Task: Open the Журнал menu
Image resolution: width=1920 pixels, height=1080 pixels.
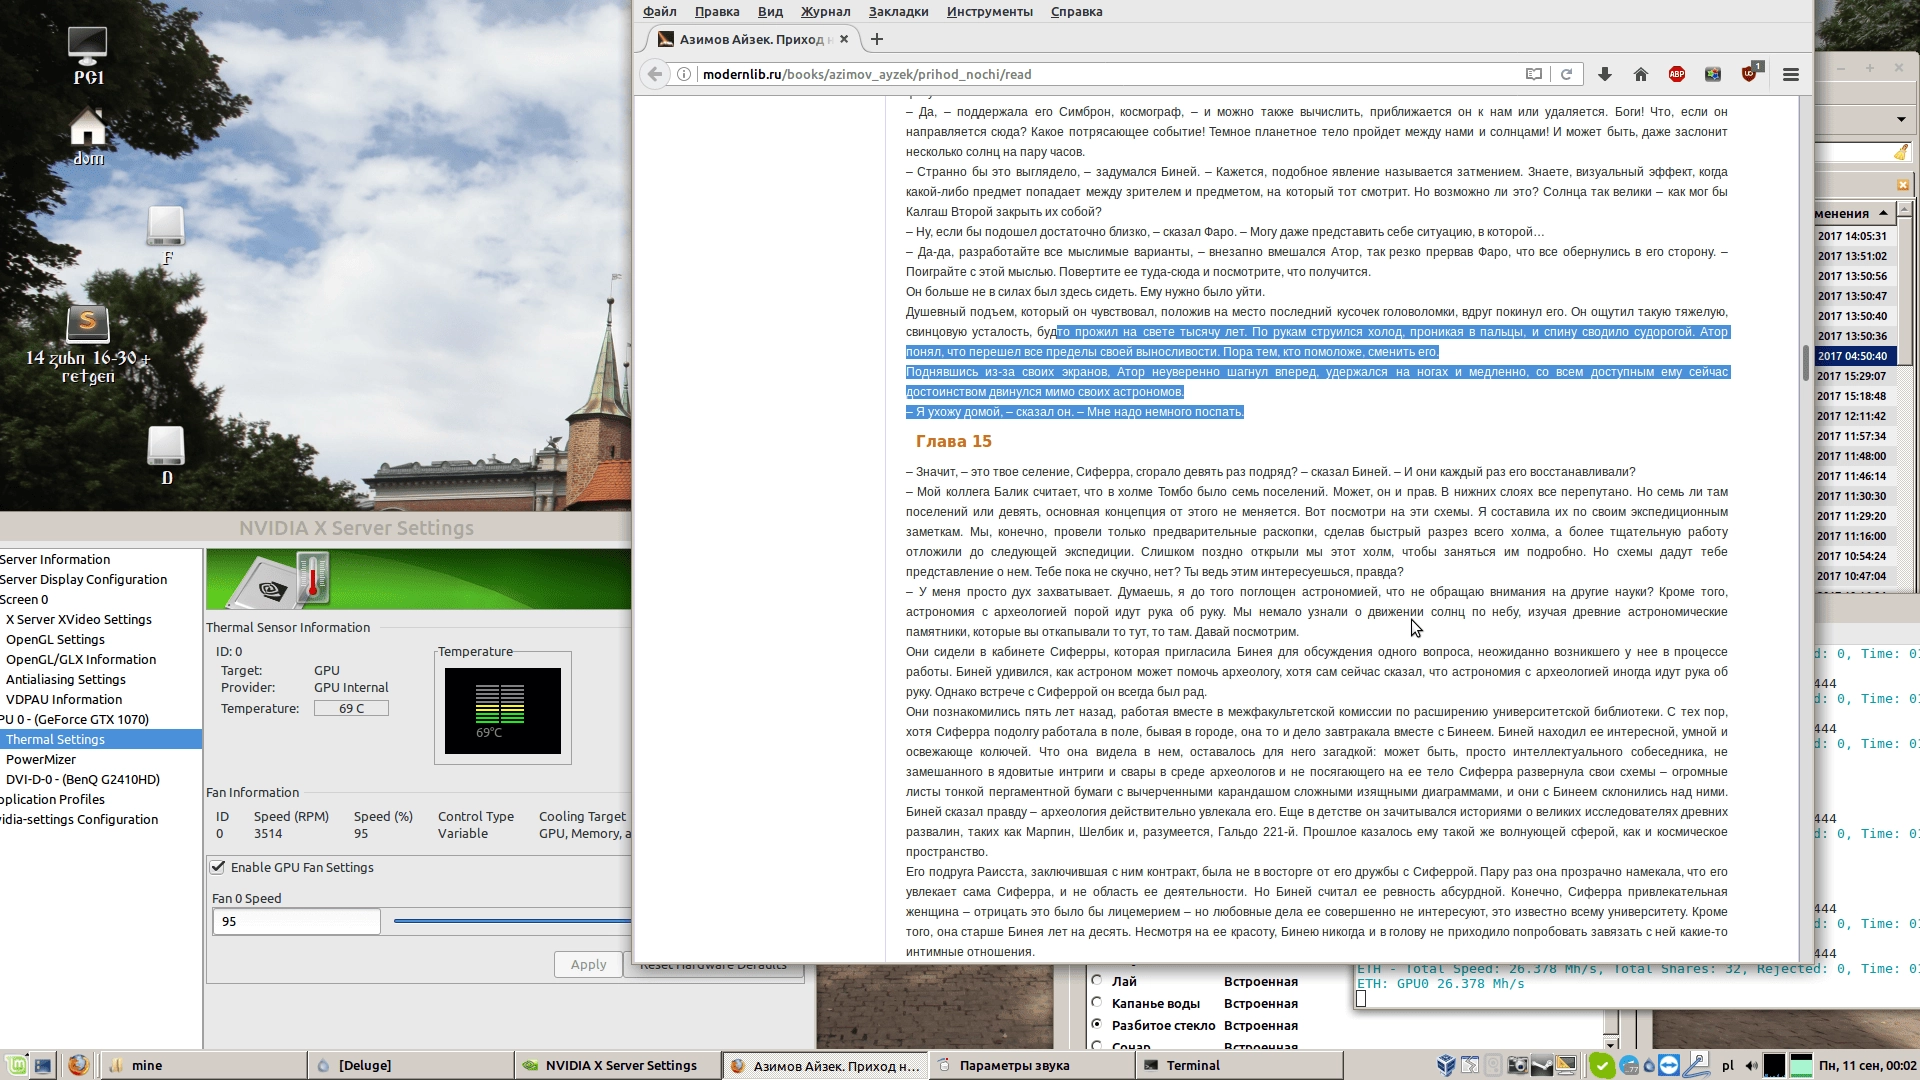Action: tap(825, 11)
